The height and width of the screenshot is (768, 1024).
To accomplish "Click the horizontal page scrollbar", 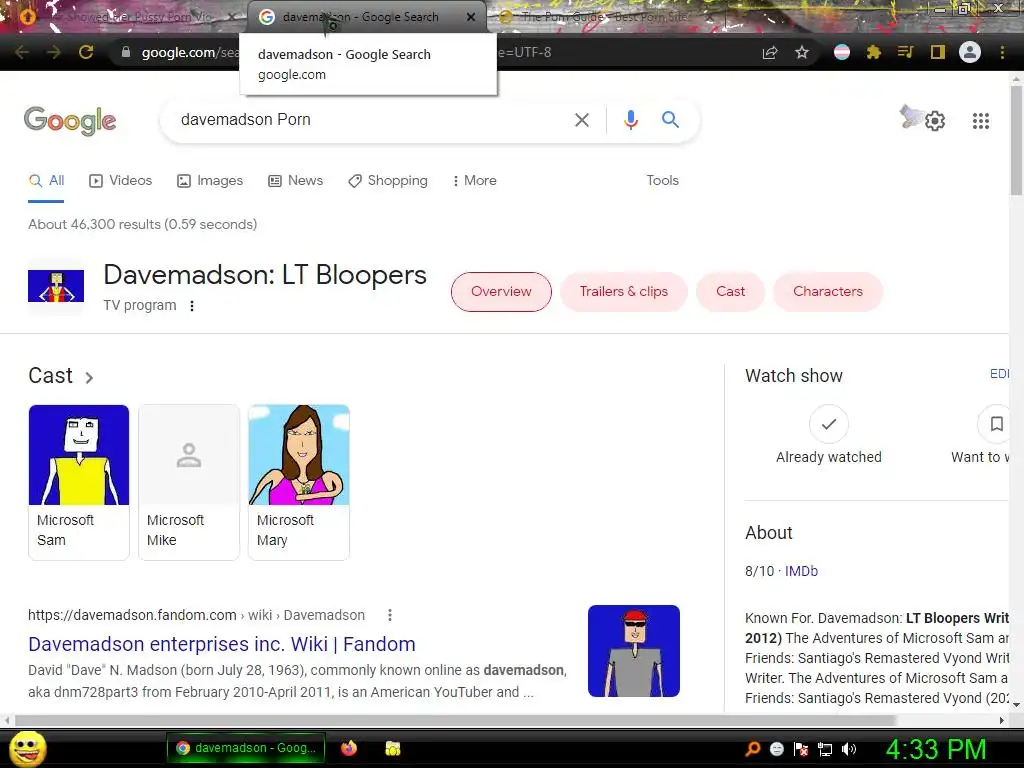I will pos(456,720).
